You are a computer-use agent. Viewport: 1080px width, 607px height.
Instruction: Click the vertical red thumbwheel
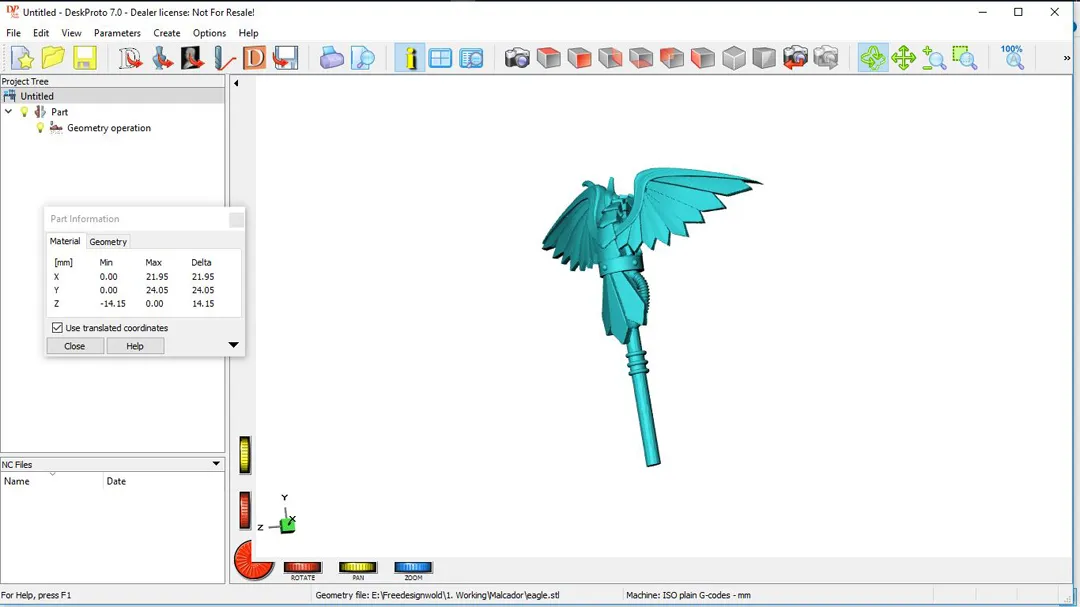point(245,511)
